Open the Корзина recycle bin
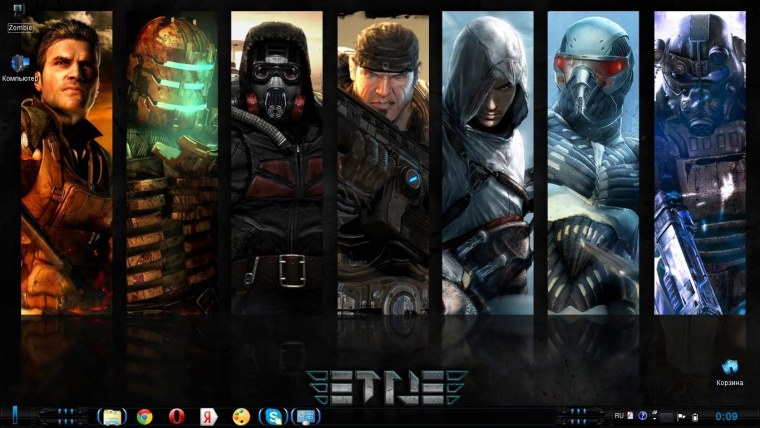 point(729,372)
